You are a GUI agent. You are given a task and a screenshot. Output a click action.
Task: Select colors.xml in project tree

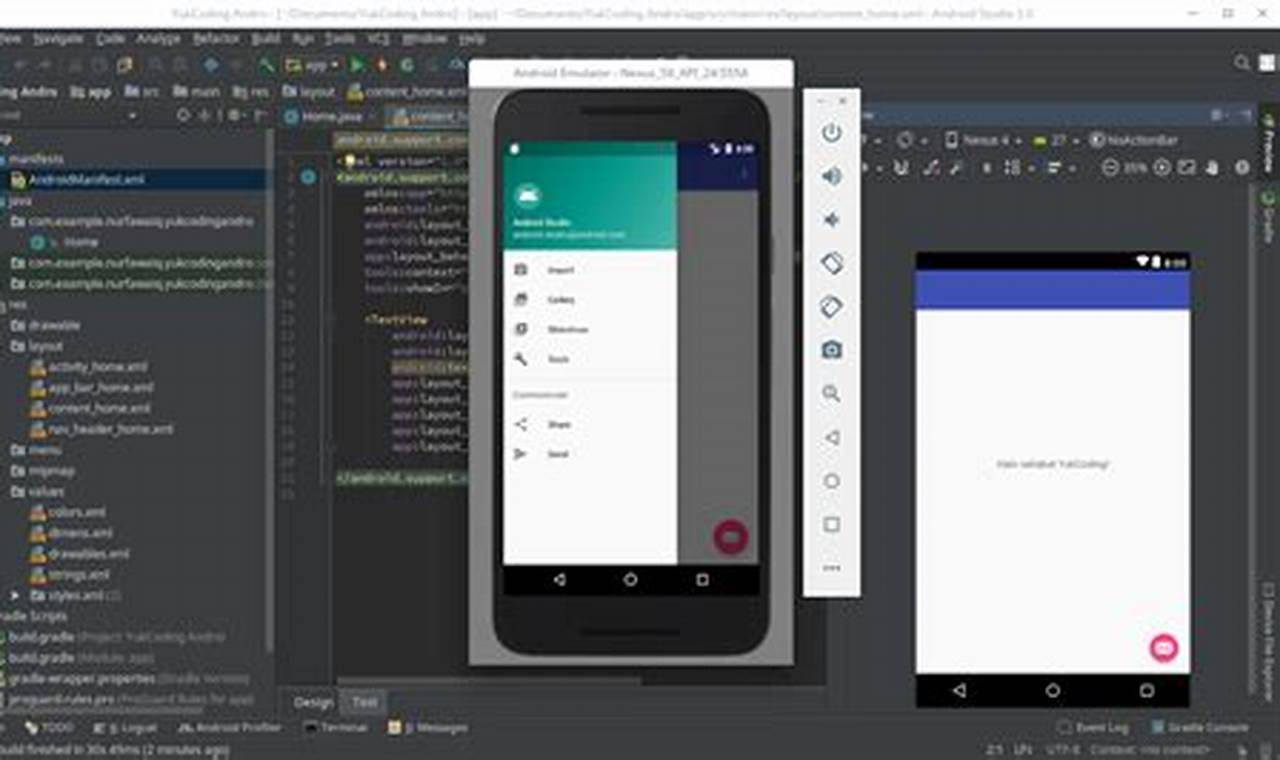(x=78, y=512)
